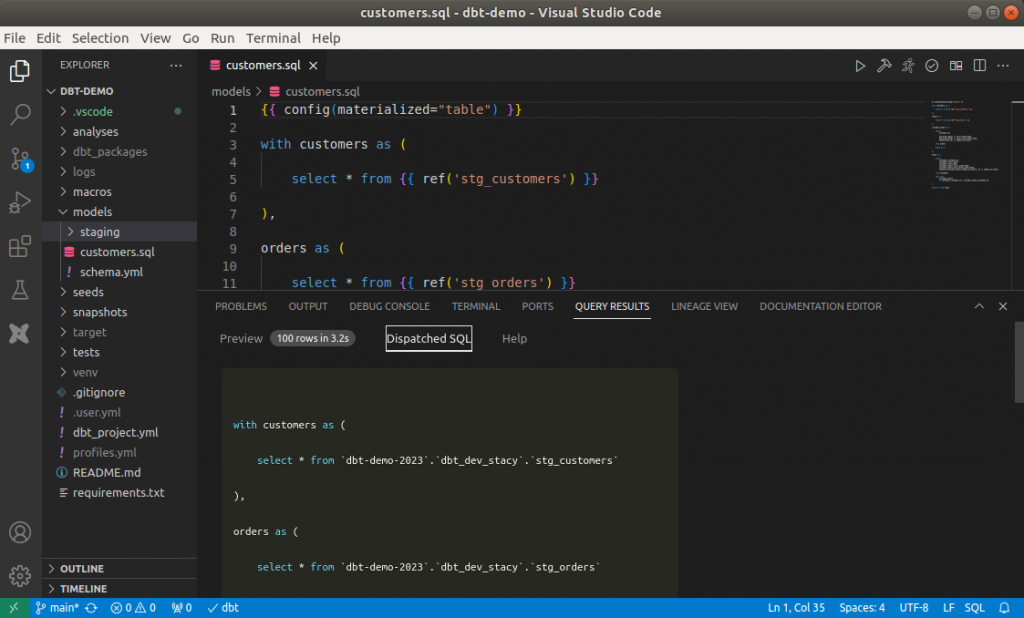Open Explorer Views and More Actions ellipsis

coord(176,65)
